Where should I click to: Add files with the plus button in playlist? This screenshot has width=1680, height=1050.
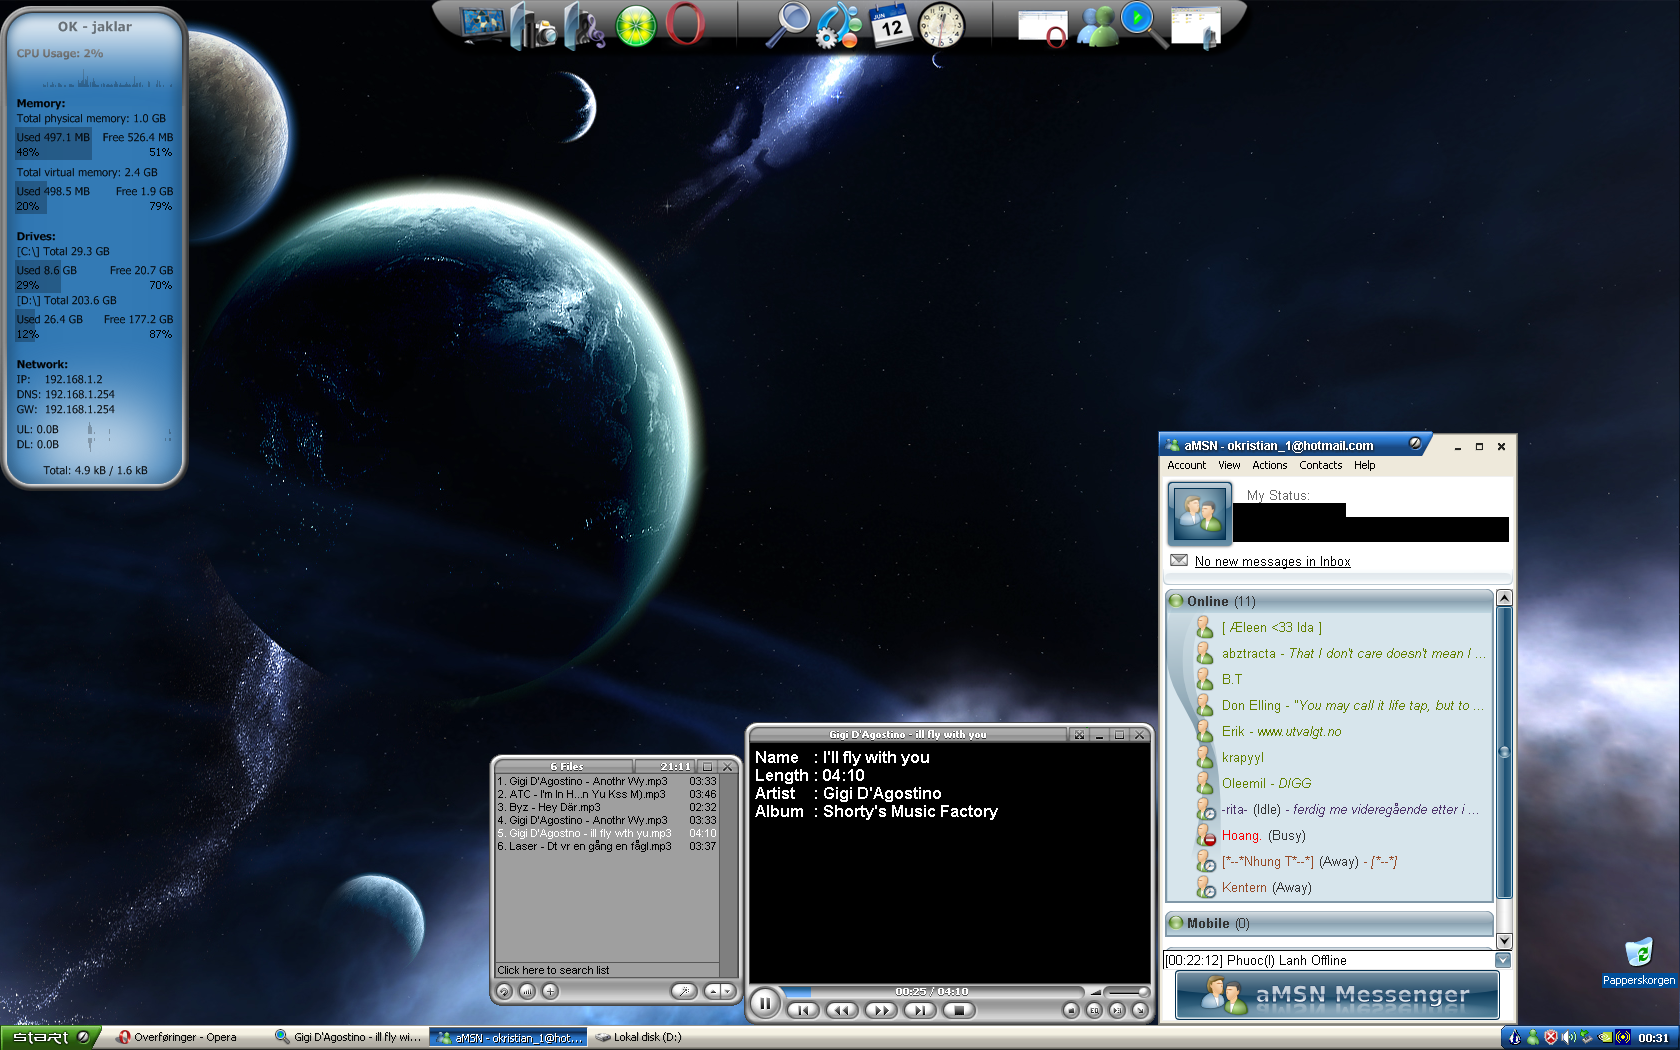[x=550, y=991]
